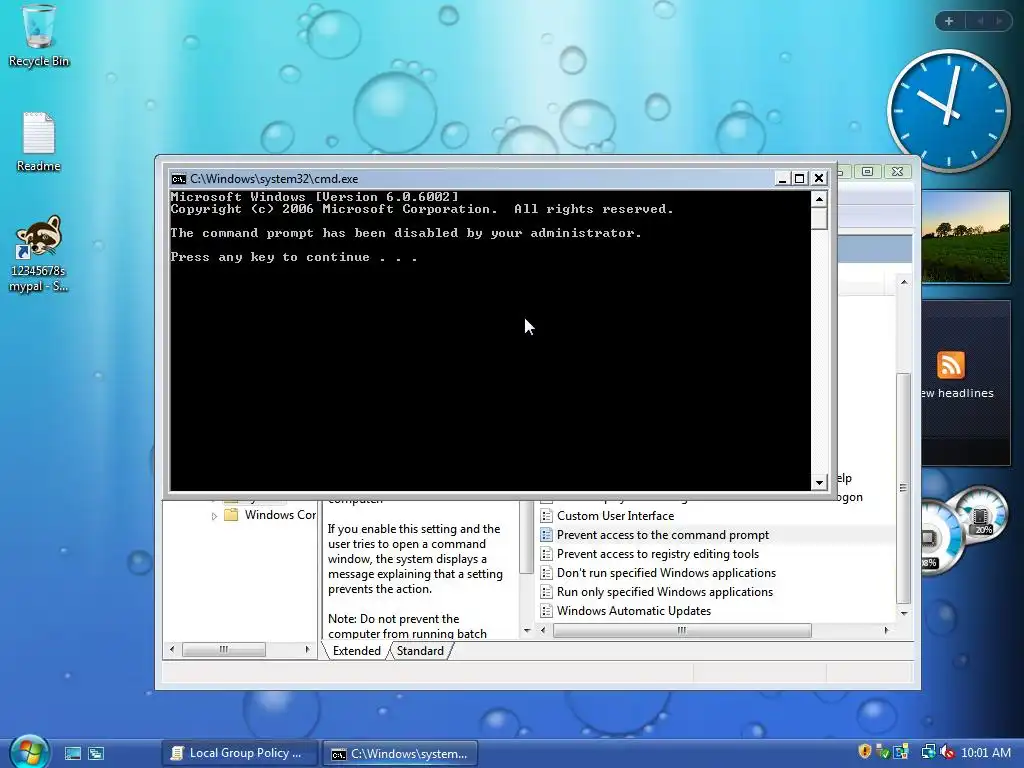This screenshot has height=768, width=1024.
Task: Click Prevent access to registry editing tools icon
Action: point(547,554)
